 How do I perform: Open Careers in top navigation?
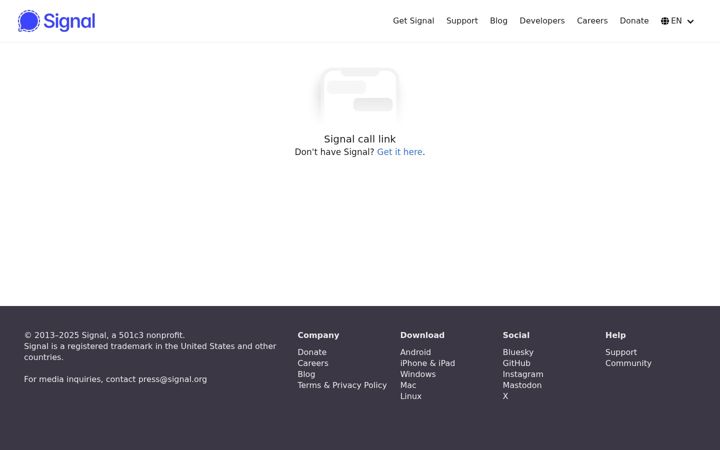[x=592, y=21]
